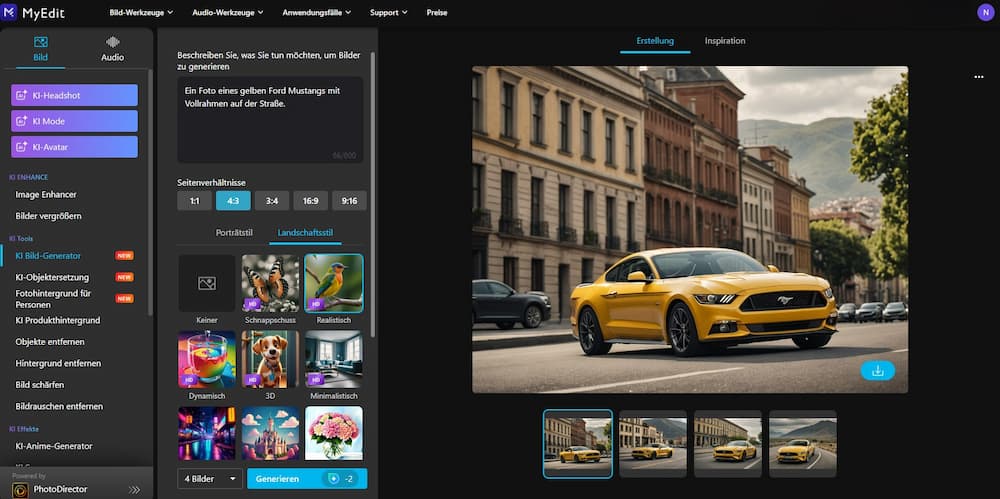Click the user profile avatar
Image resolution: width=1000 pixels, height=499 pixels.
coord(985,13)
